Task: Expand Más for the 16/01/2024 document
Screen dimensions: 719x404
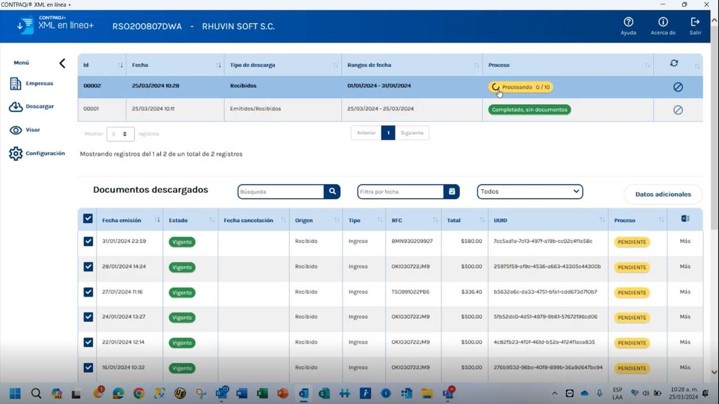Action: pyautogui.click(x=685, y=367)
